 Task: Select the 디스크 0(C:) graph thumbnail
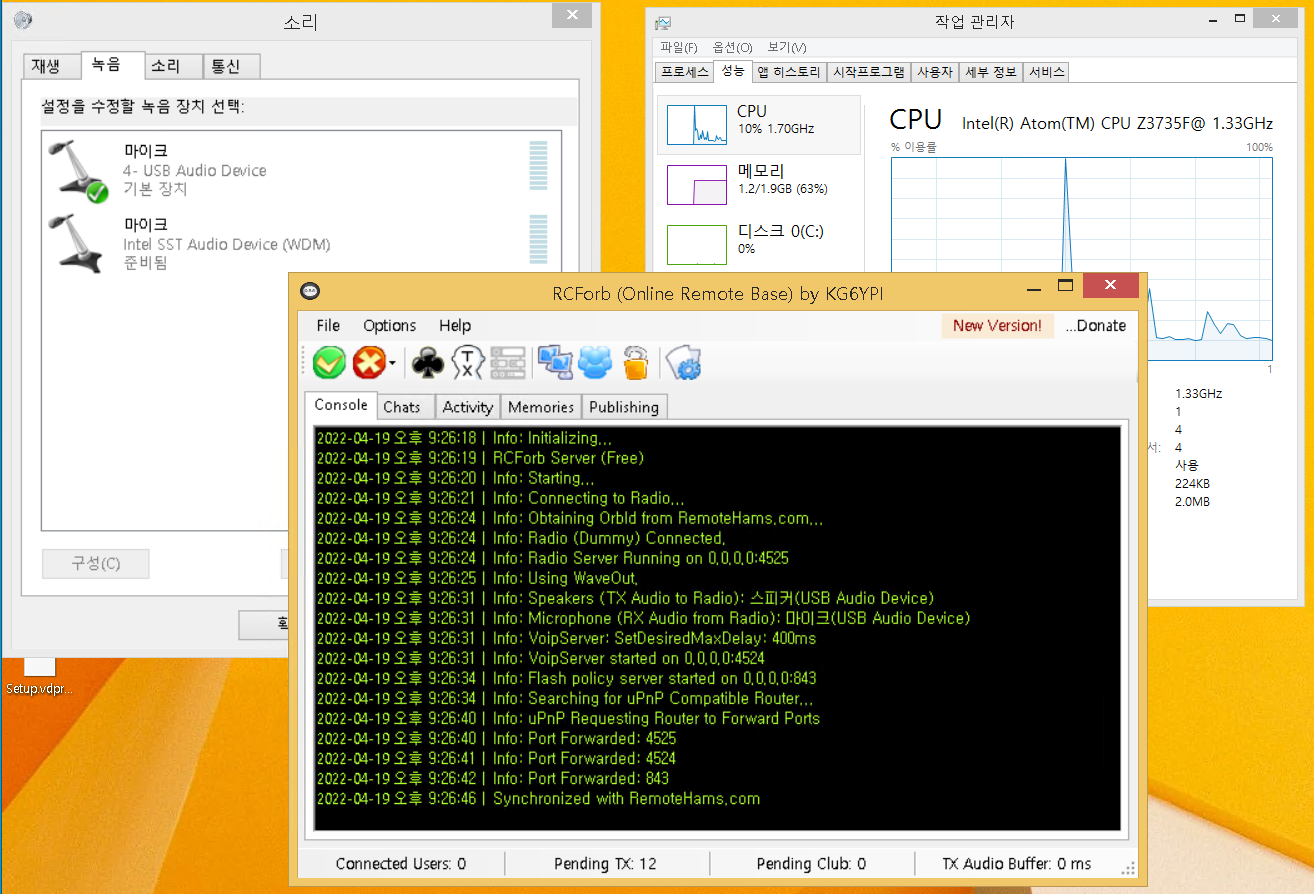coord(697,244)
